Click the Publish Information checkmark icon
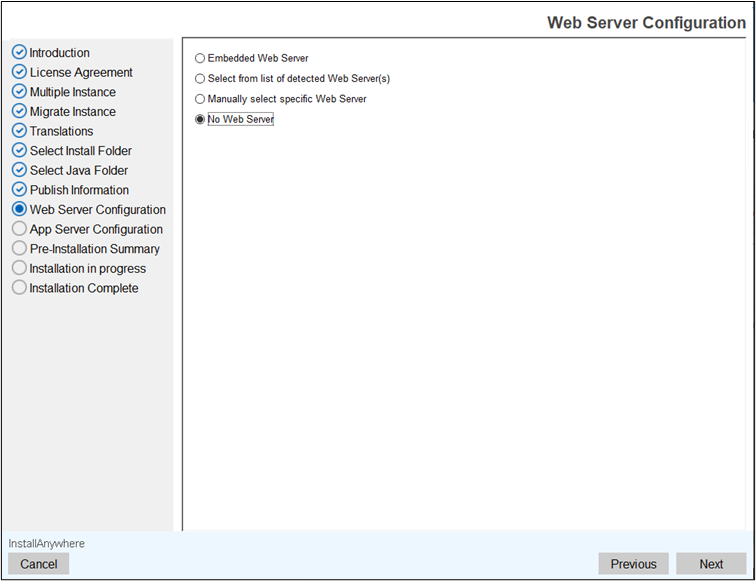This screenshot has width=756, height=581. pyautogui.click(x=19, y=190)
